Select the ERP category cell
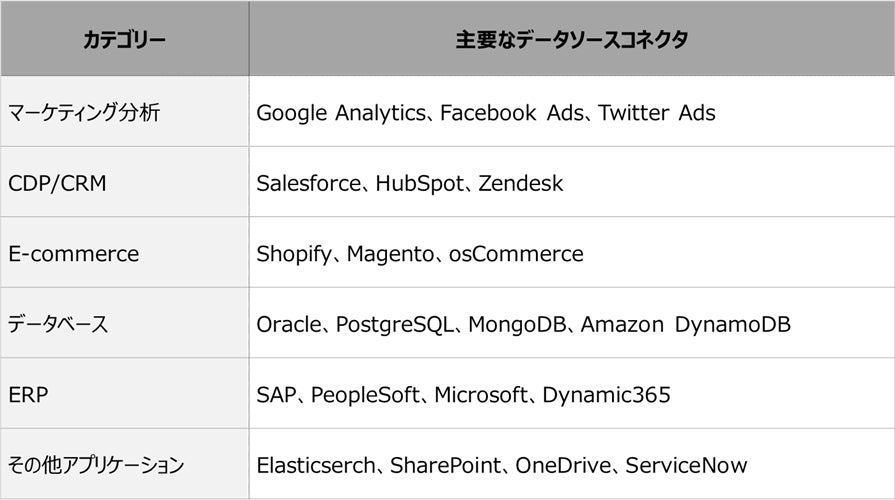Screen dimensions: 895x500 click(28, 395)
